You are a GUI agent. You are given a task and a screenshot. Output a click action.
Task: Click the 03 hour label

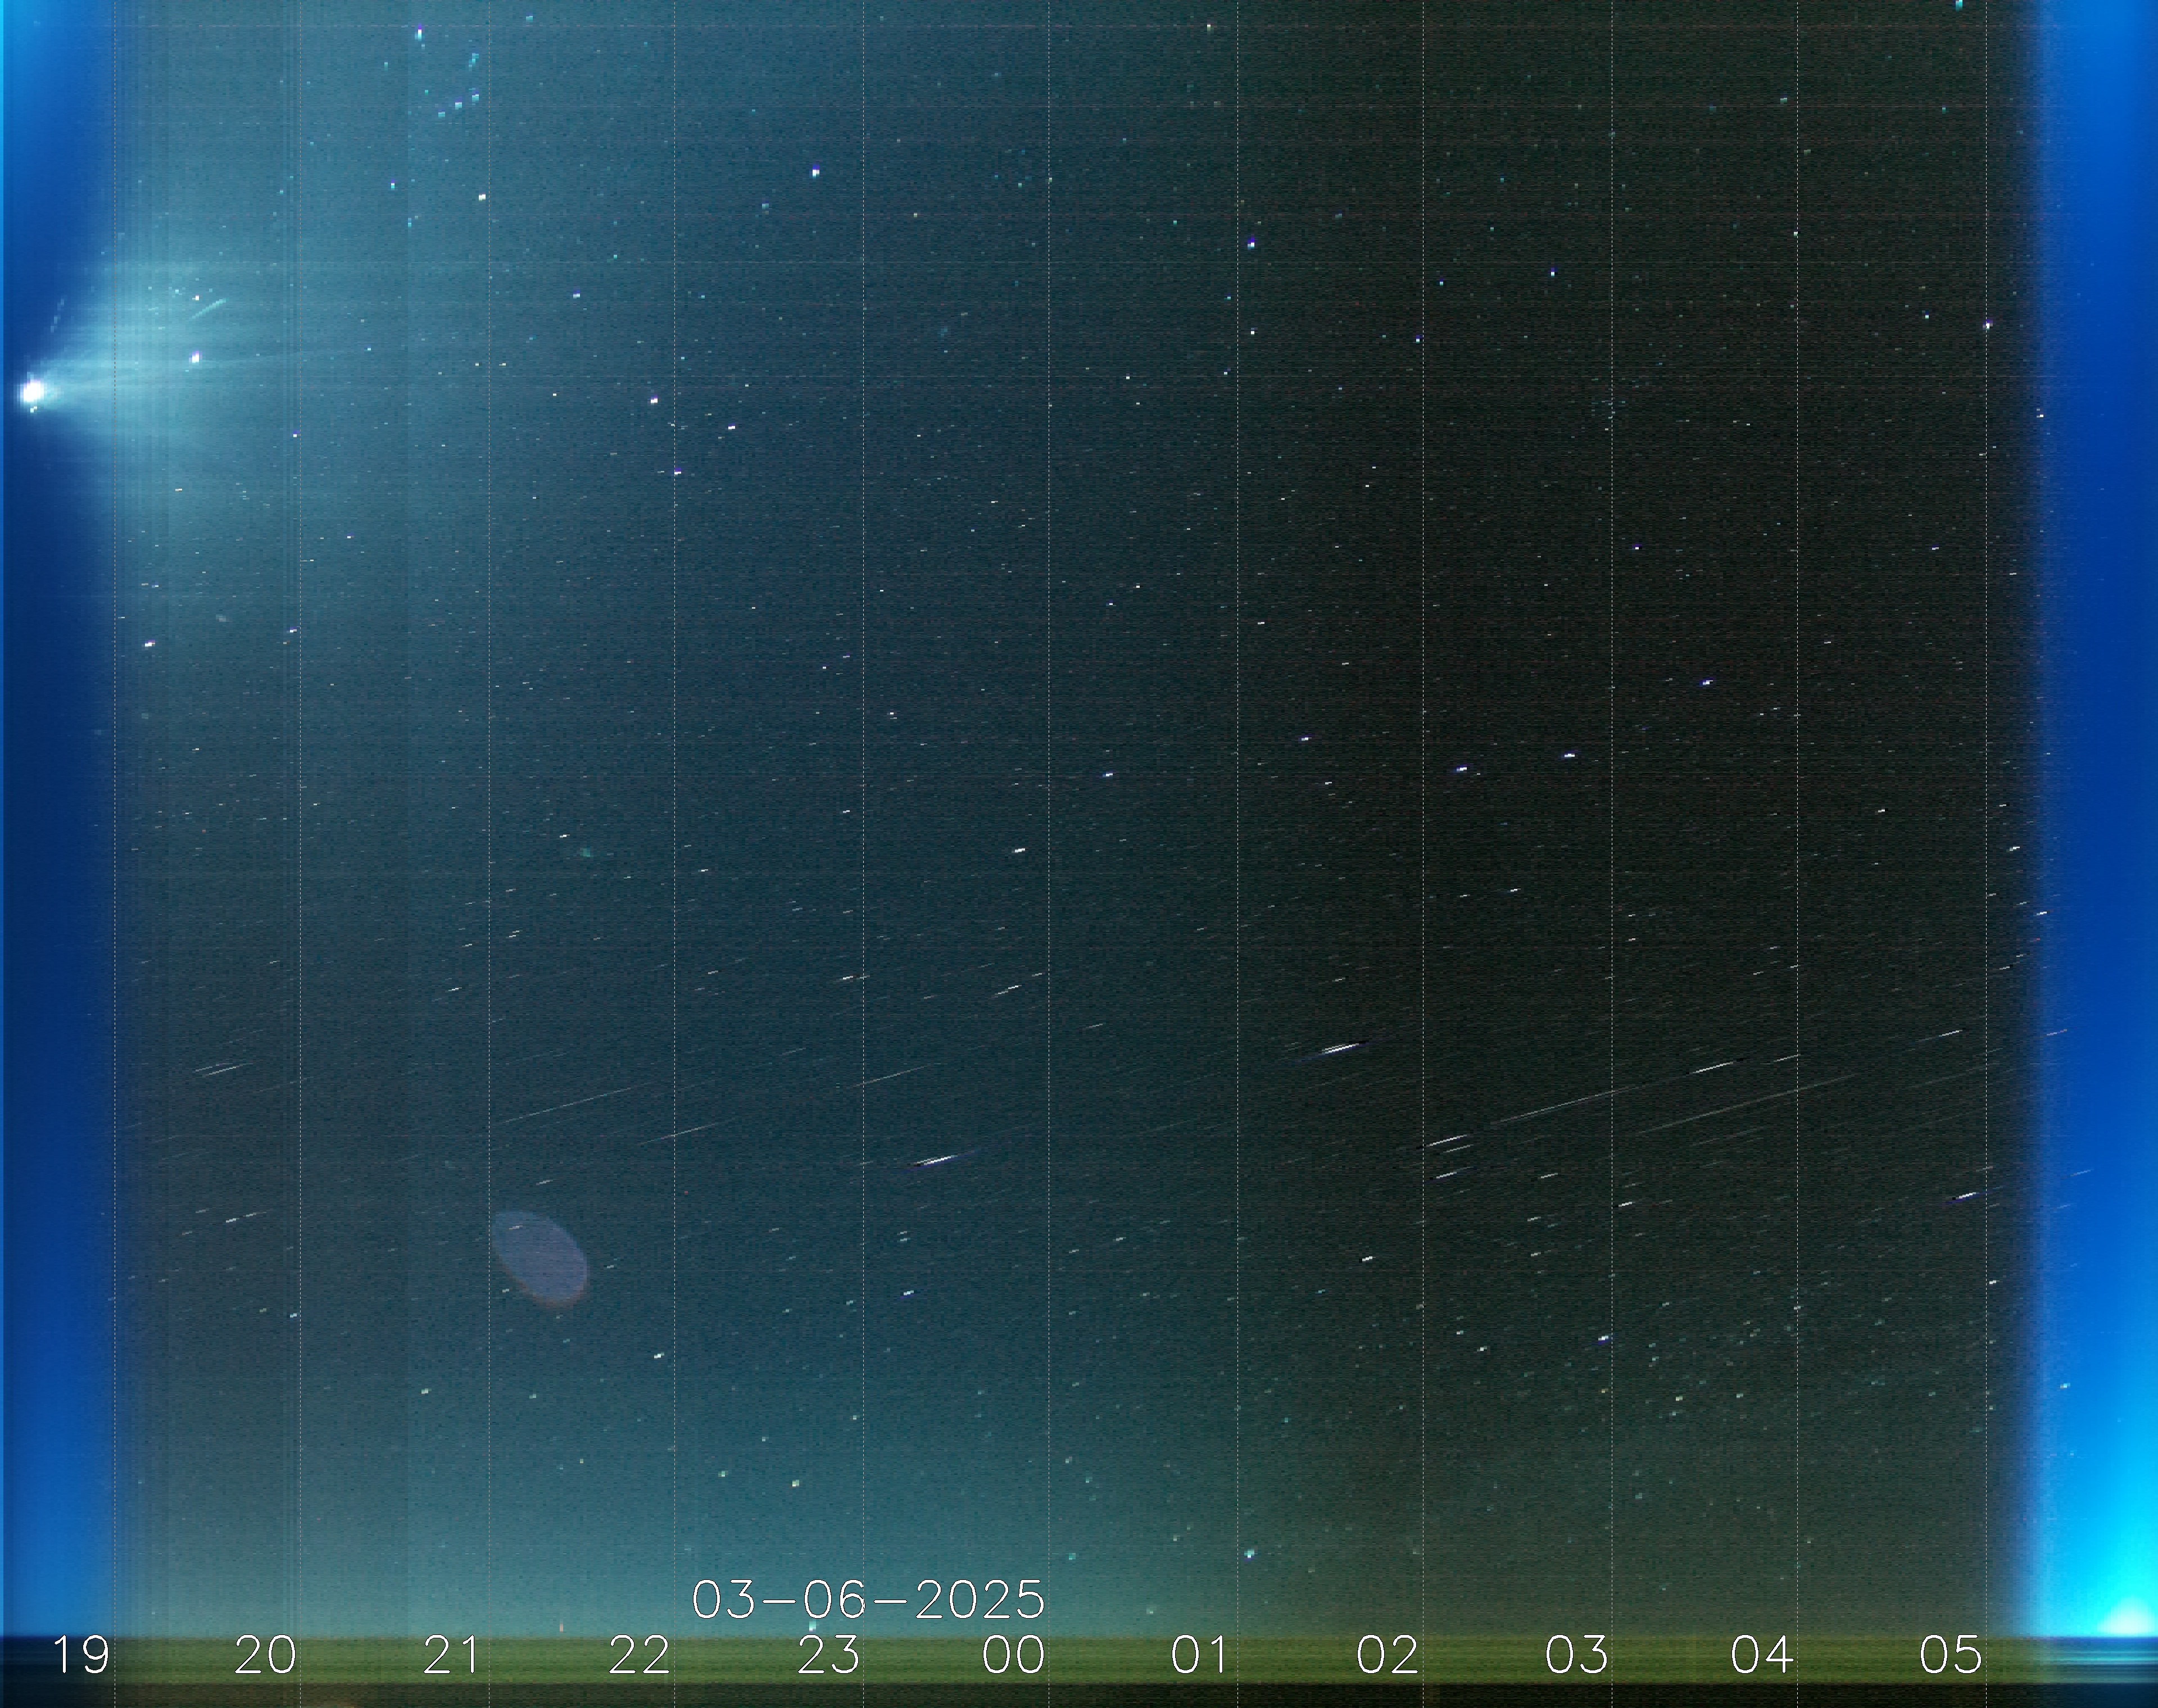click(x=1576, y=1655)
